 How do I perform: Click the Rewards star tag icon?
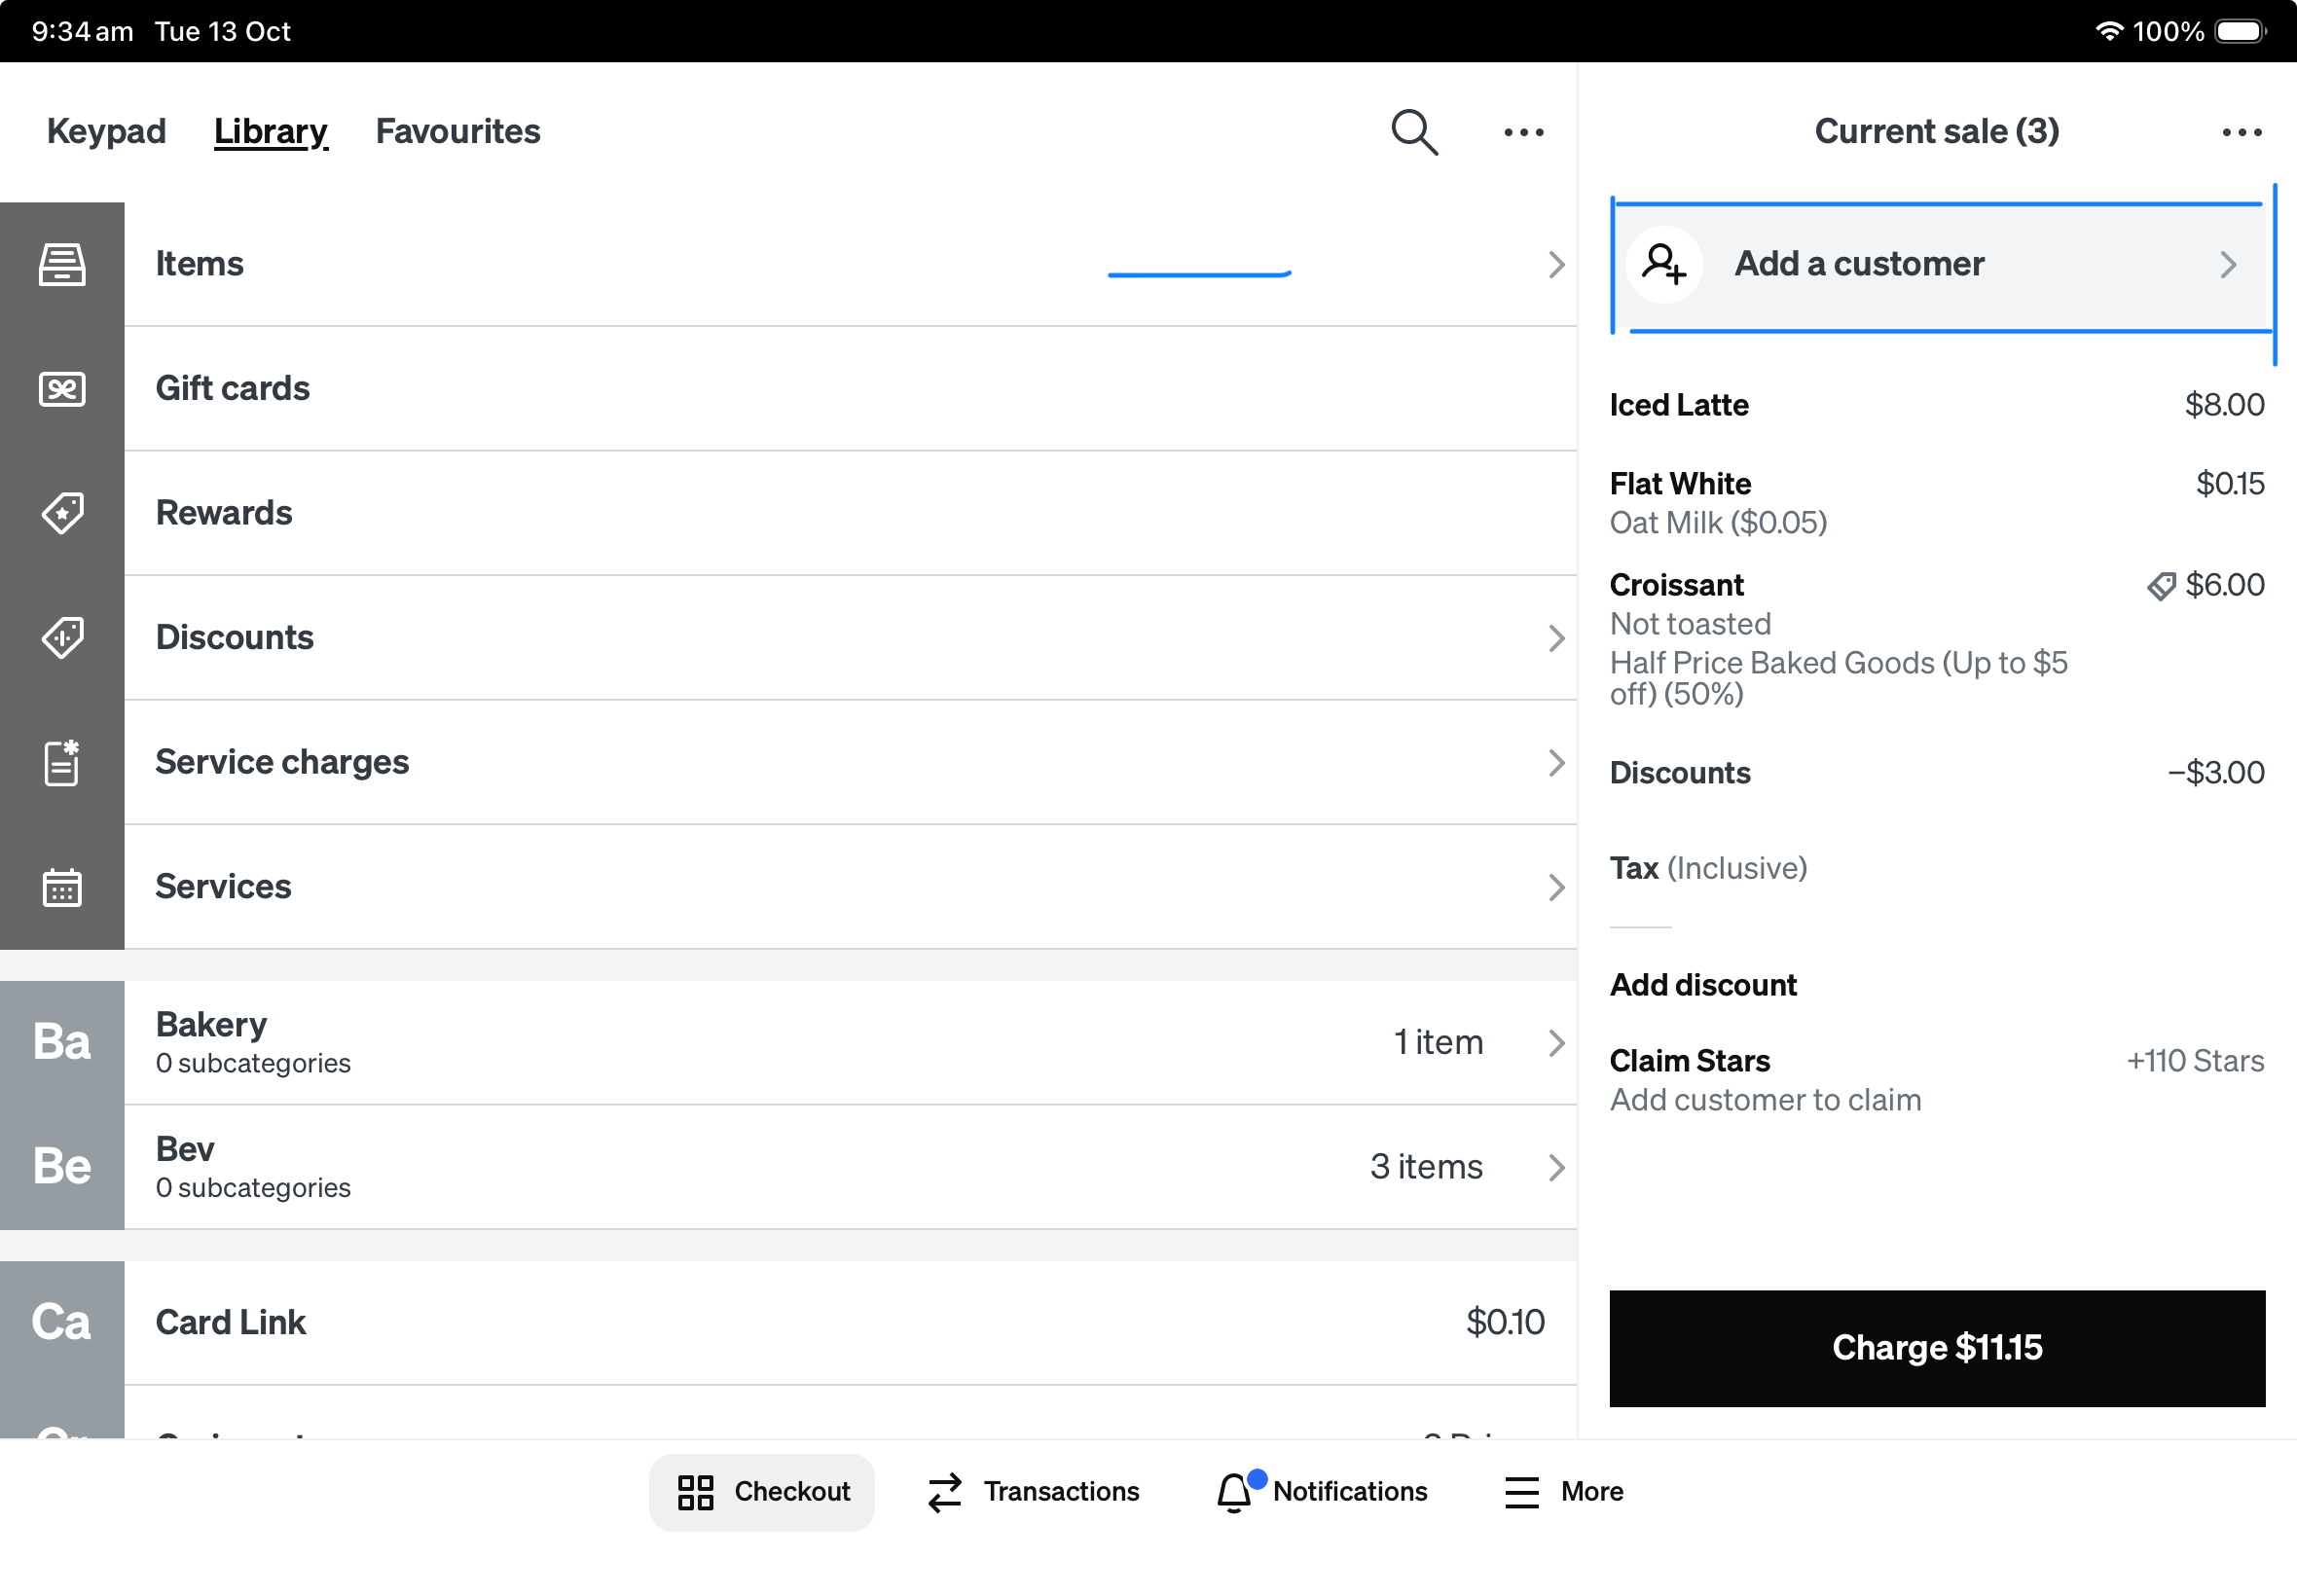pos(62,513)
